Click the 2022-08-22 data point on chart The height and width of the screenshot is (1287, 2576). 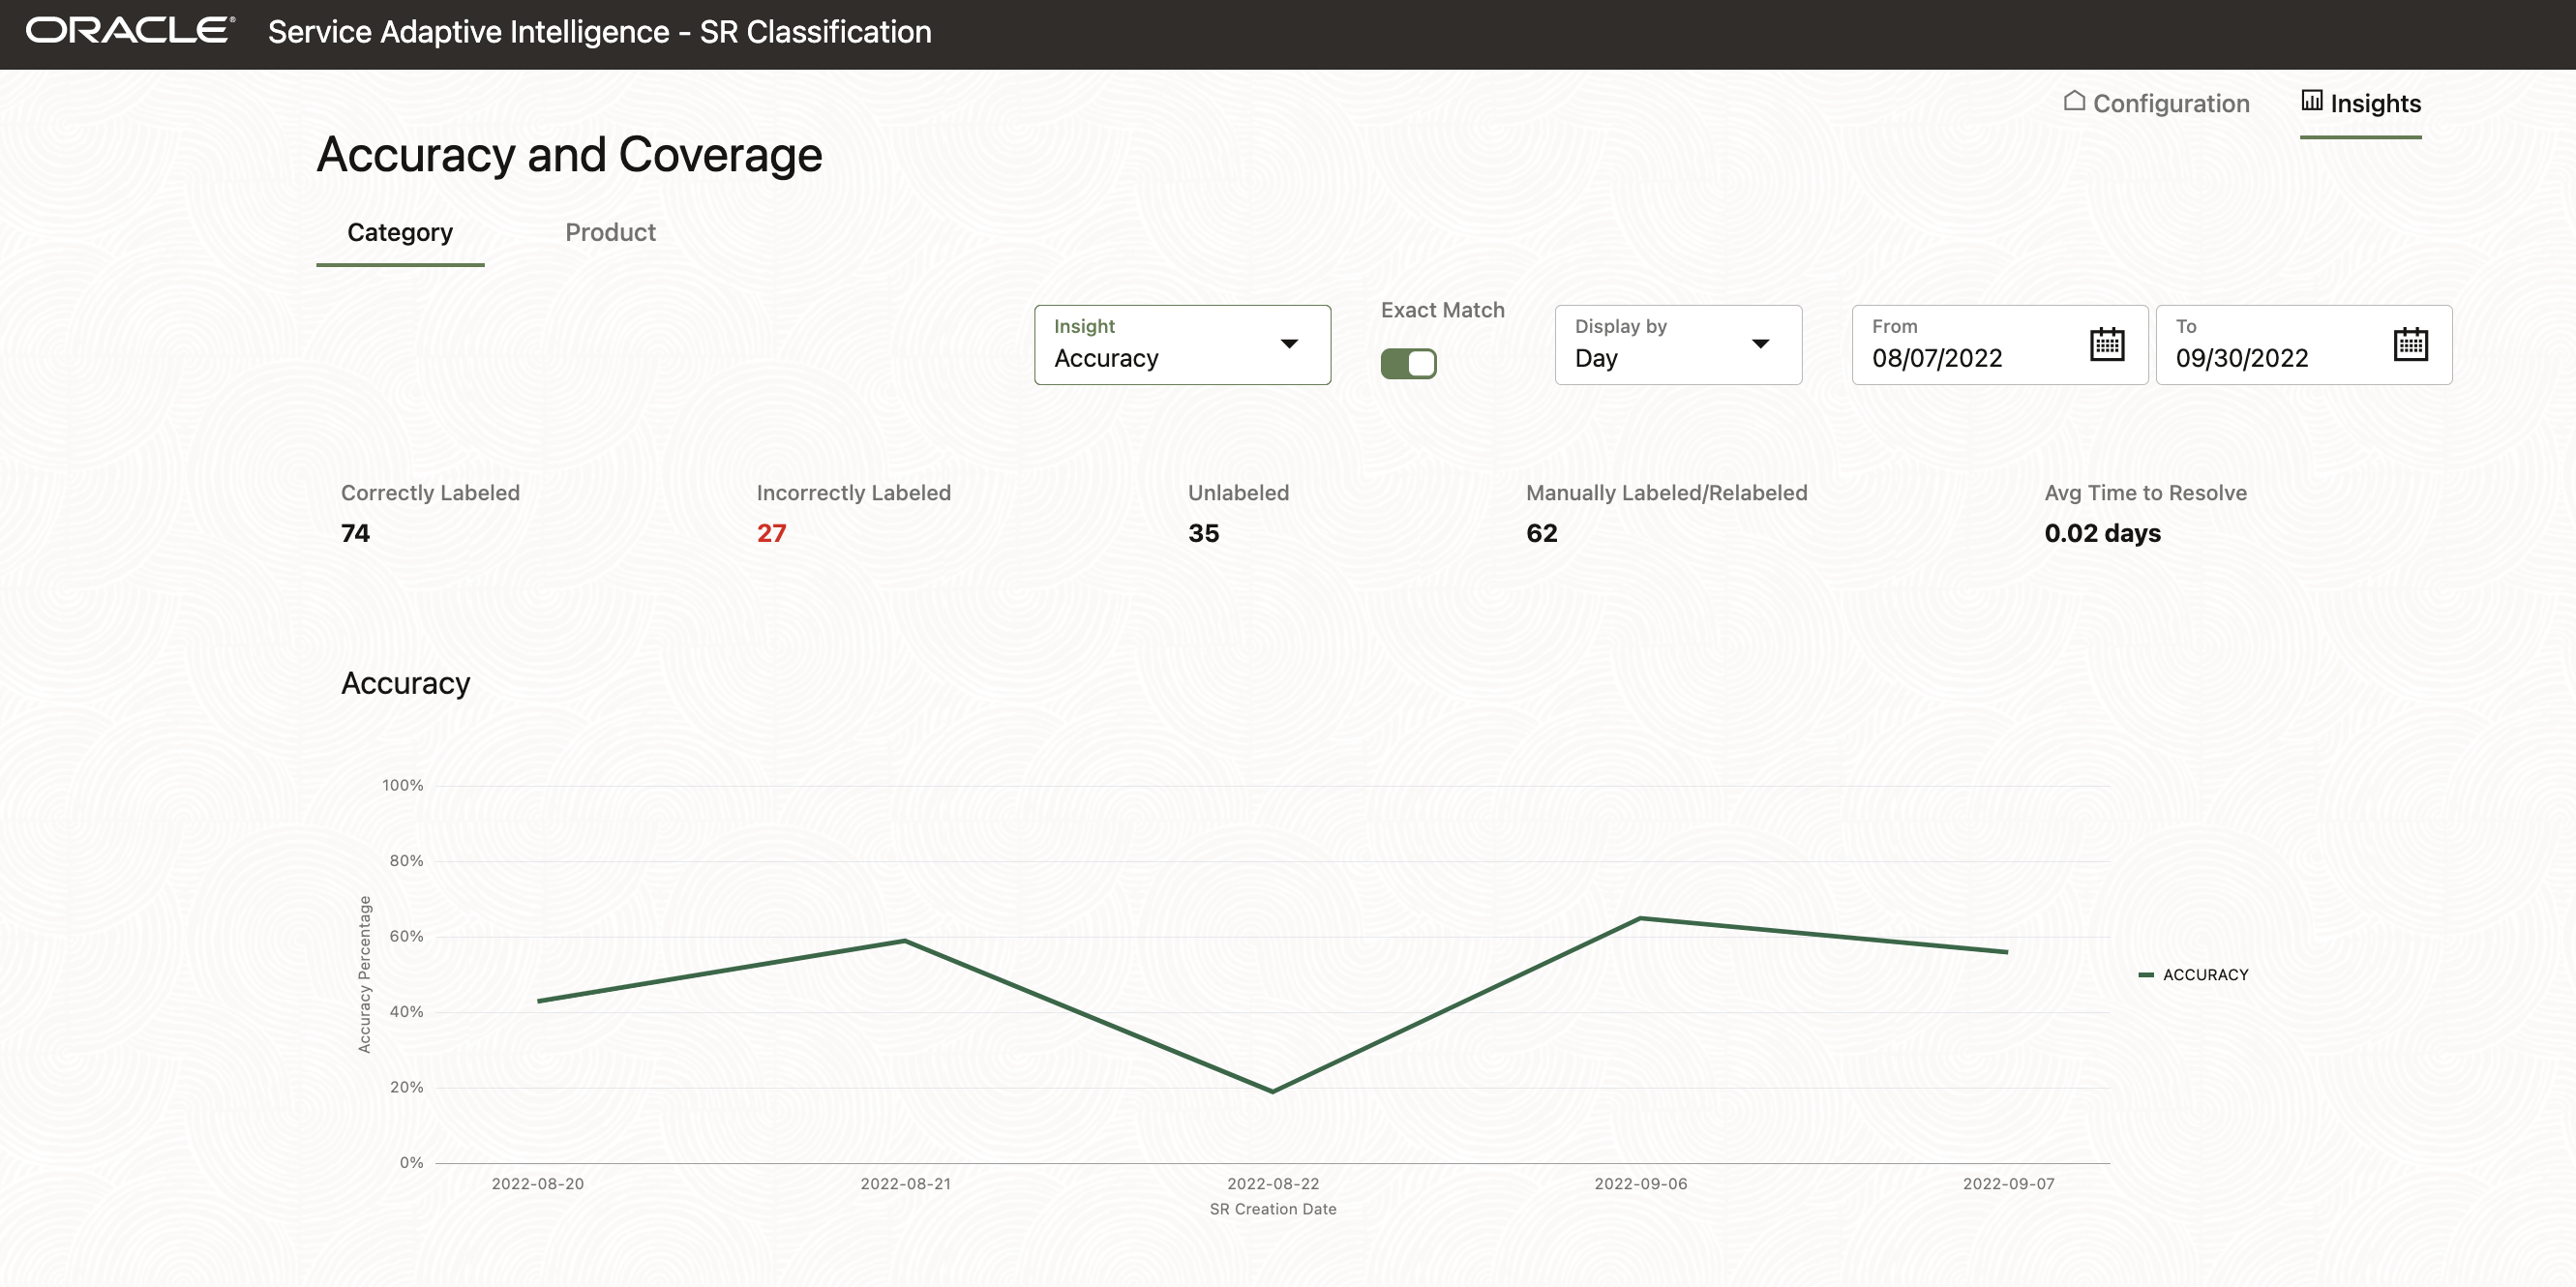coord(1272,1091)
